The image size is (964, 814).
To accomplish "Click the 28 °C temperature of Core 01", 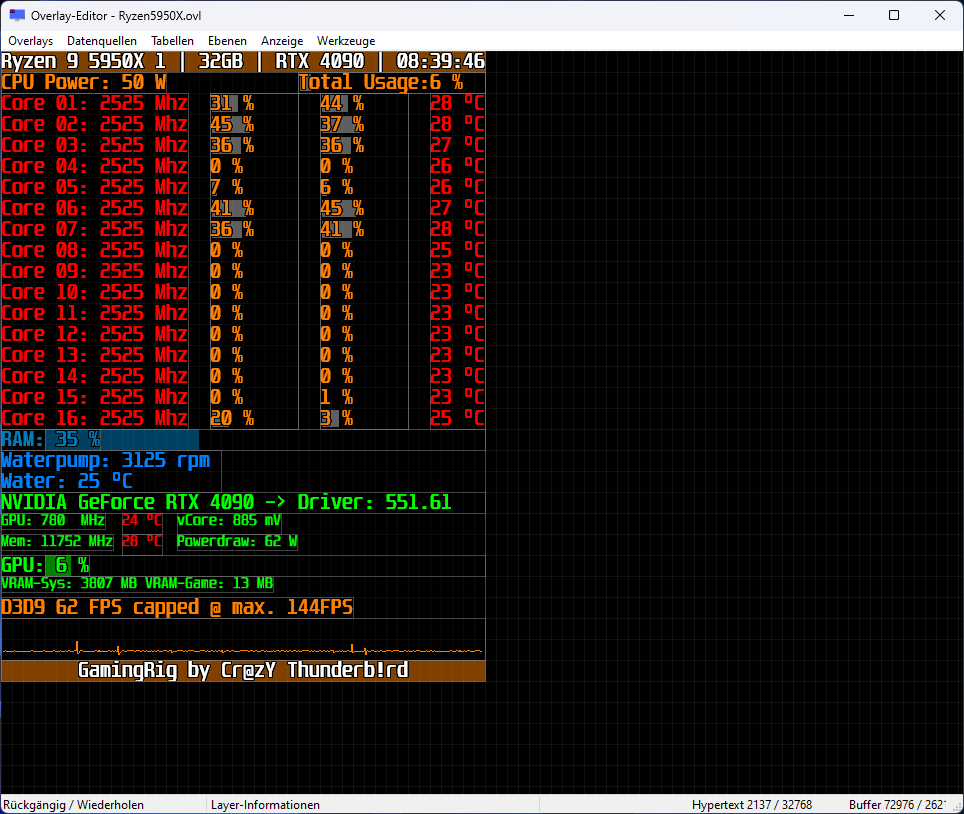I will coord(457,103).
